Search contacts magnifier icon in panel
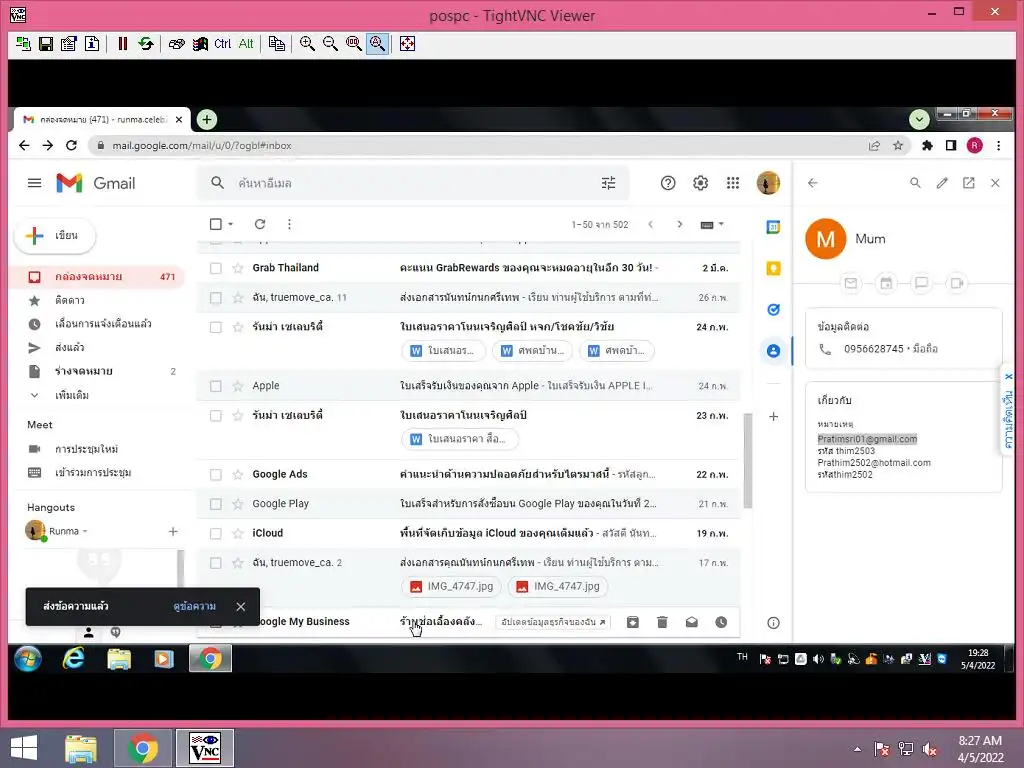This screenshot has width=1024, height=768. pyautogui.click(x=915, y=183)
